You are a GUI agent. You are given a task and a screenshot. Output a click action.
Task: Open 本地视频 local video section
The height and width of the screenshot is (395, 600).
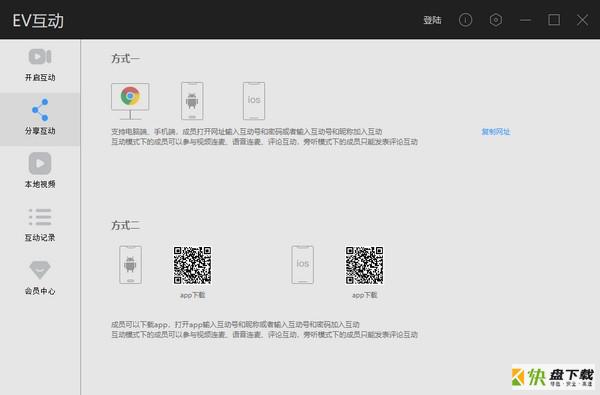pyautogui.click(x=40, y=171)
